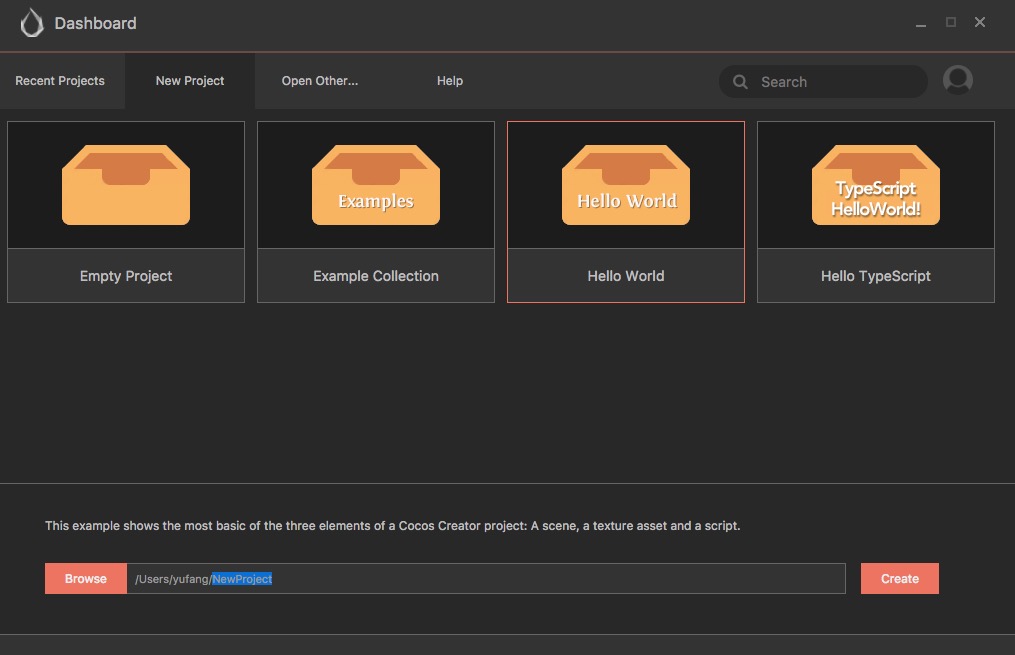
Task: Maximize the Dashboard window
Action: pos(950,22)
